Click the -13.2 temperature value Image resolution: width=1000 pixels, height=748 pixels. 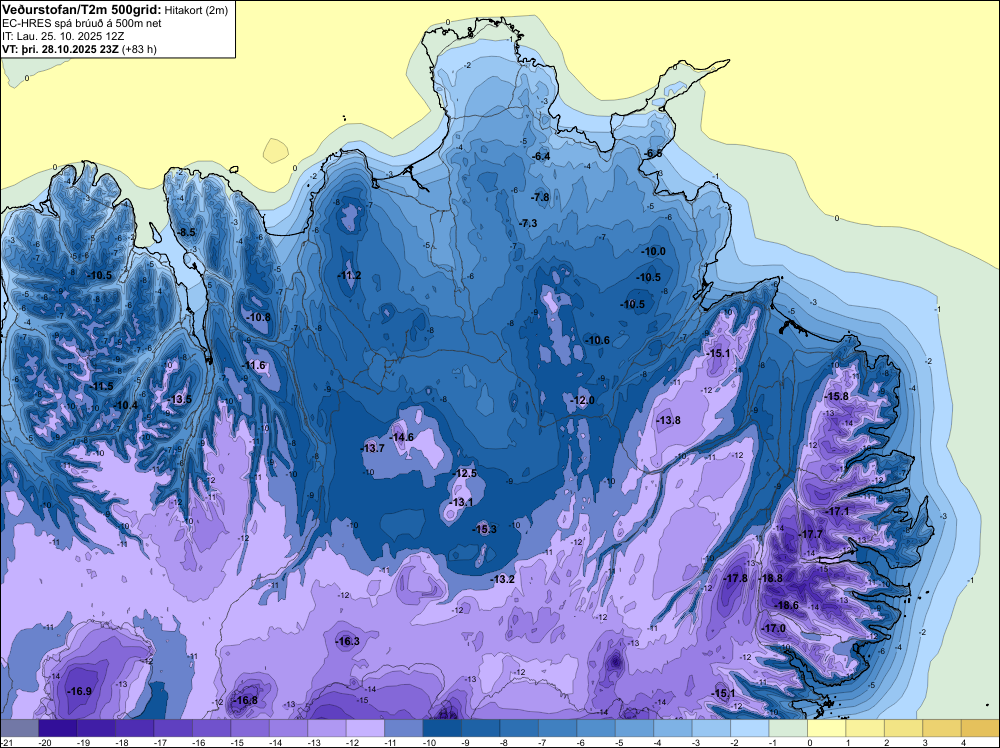pyautogui.click(x=502, y=579)
